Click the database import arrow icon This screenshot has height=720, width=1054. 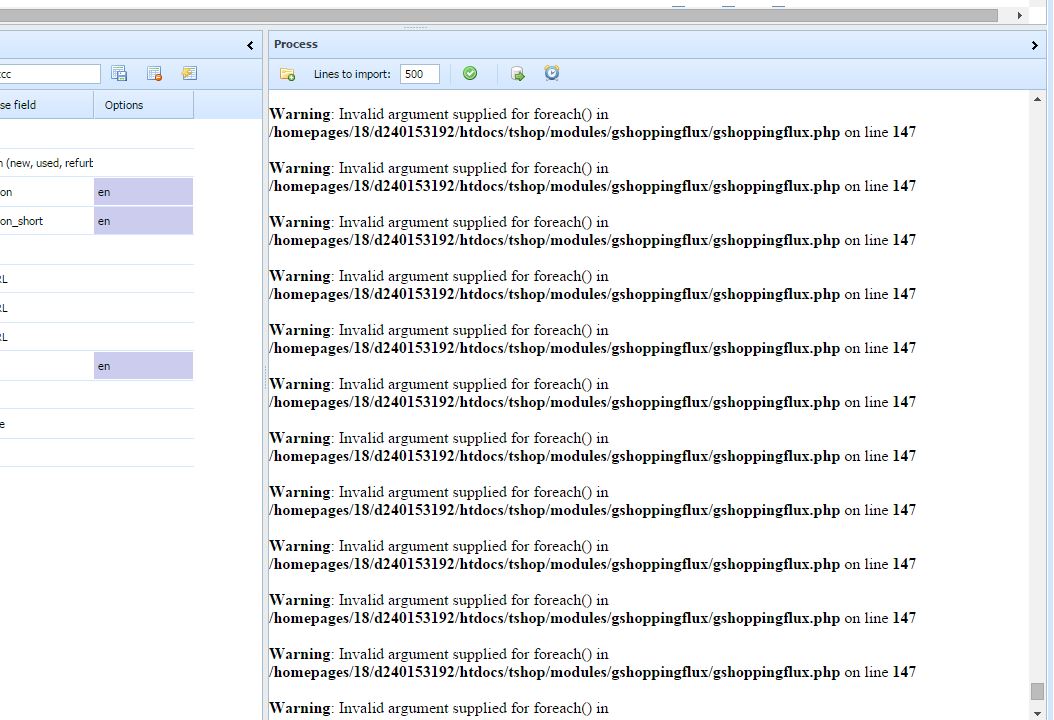(x=518, y=74)
